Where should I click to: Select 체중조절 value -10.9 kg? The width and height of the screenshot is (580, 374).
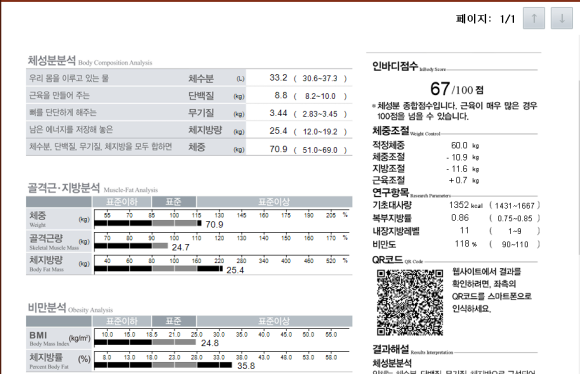coord(462,157)
